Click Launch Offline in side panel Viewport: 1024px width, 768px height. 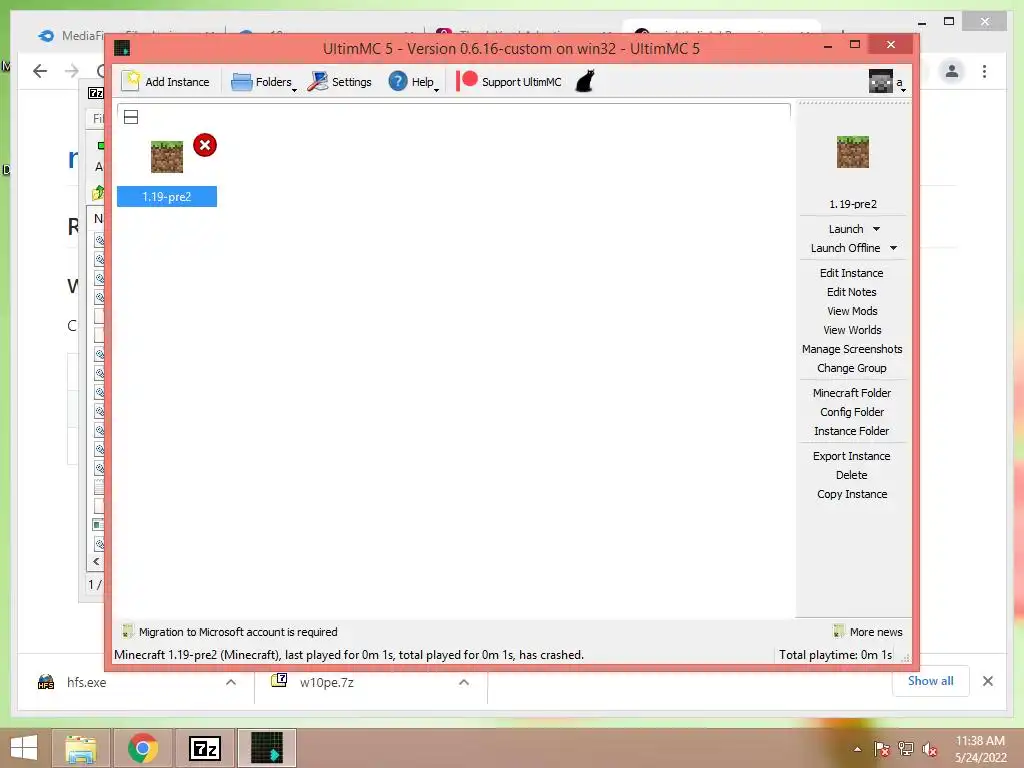click(845, 248)
